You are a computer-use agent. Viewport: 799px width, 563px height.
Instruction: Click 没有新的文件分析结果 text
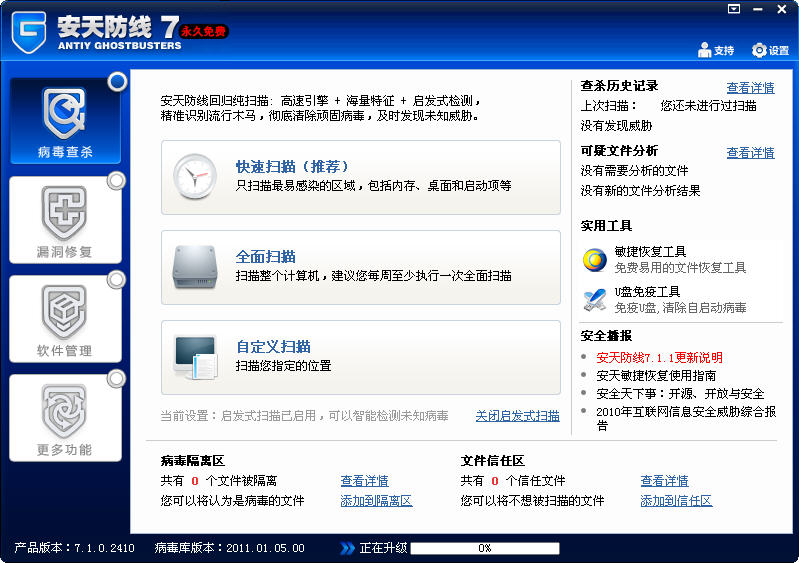pyautogui.click(x=641, y=191)
